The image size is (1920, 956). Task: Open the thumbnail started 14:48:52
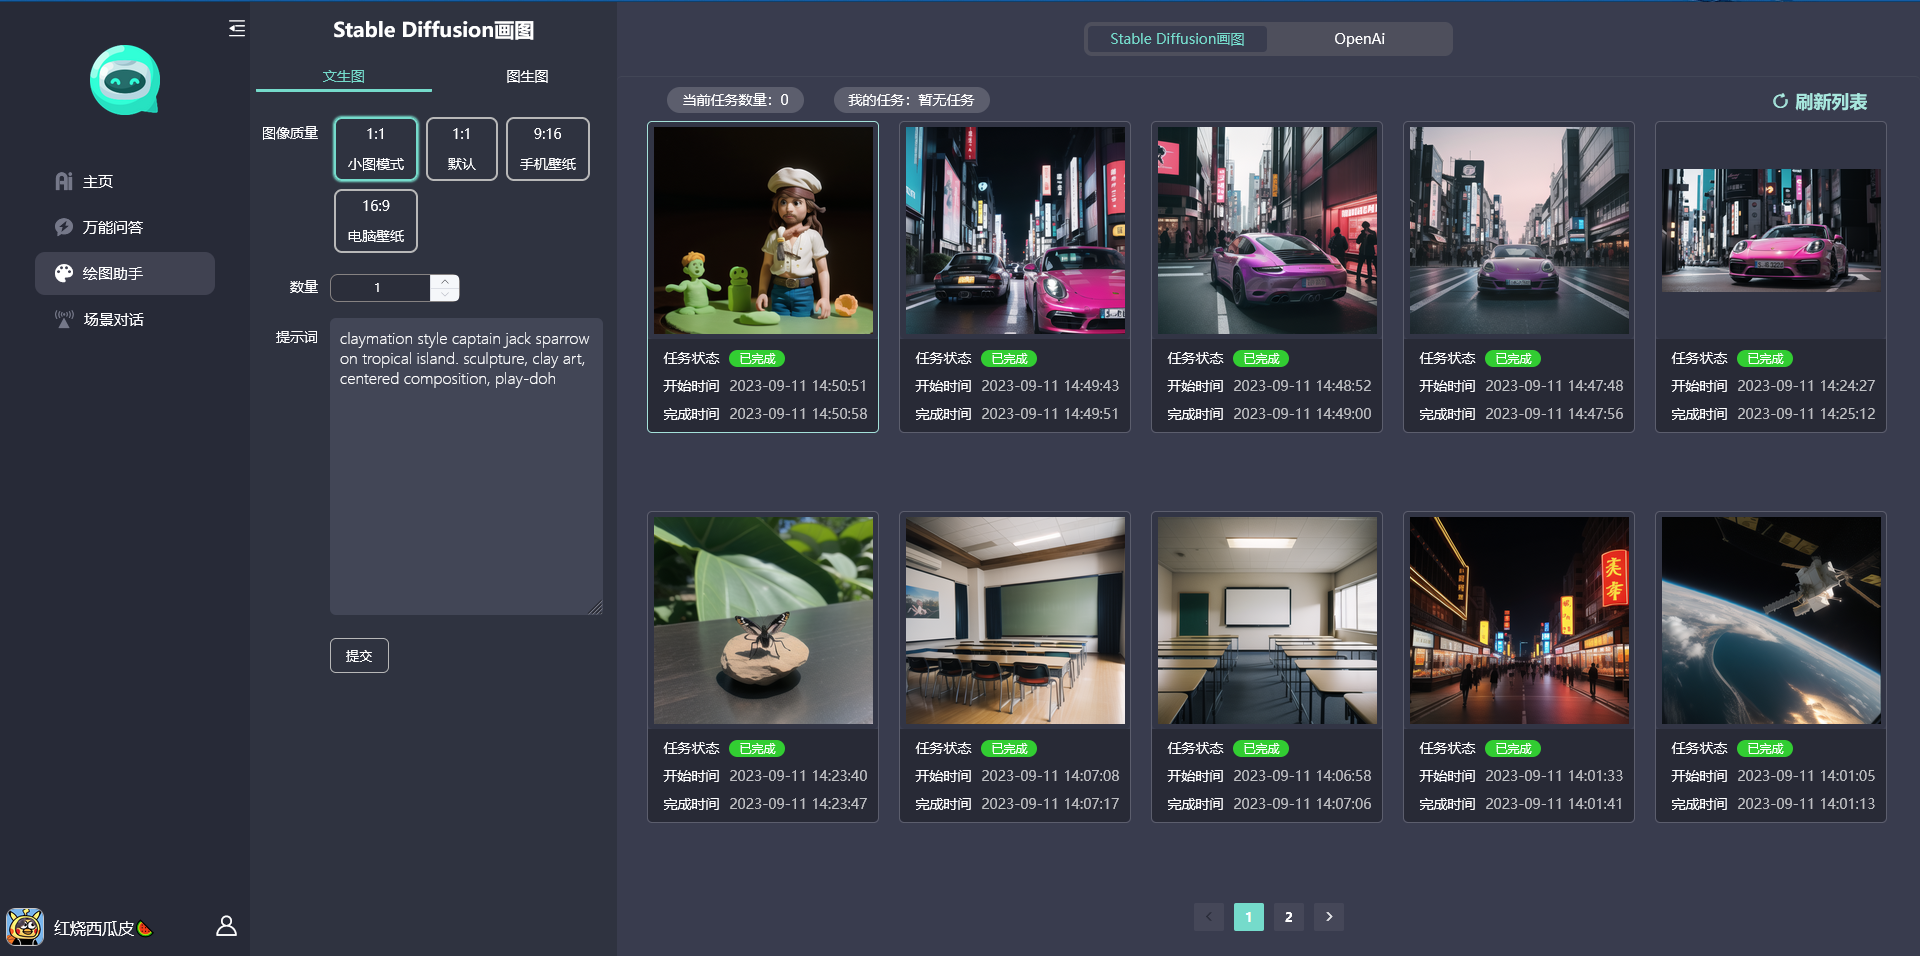click(1267, 230)
